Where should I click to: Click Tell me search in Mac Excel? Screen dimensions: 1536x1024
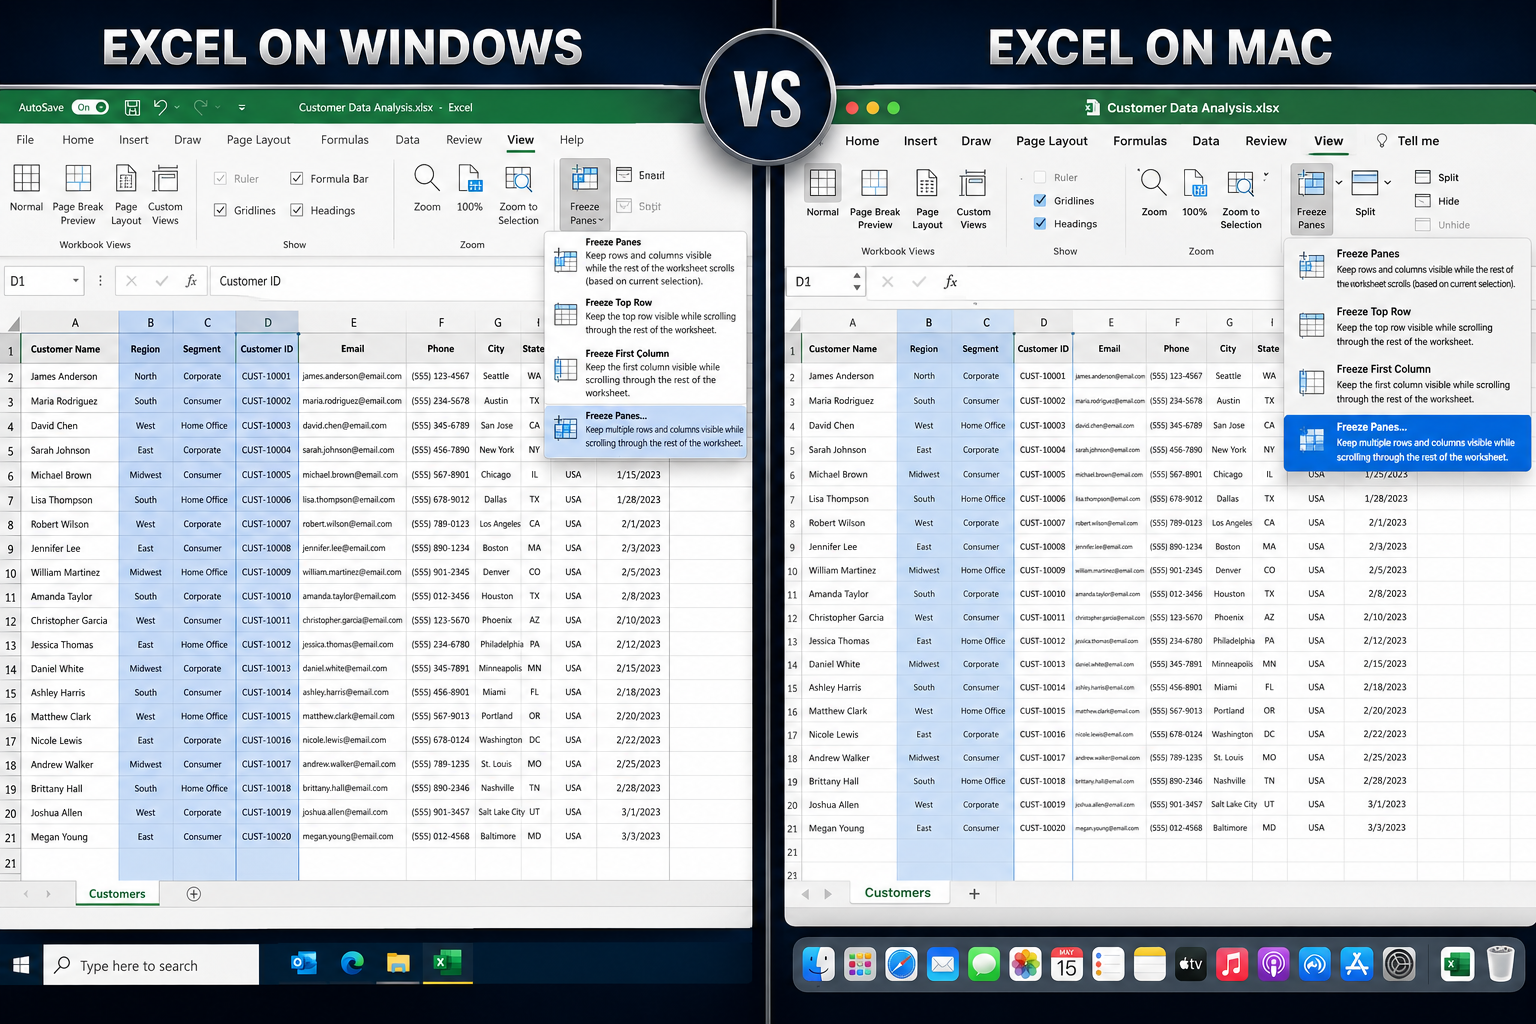pyautogui.click(x=1408, y=141)
